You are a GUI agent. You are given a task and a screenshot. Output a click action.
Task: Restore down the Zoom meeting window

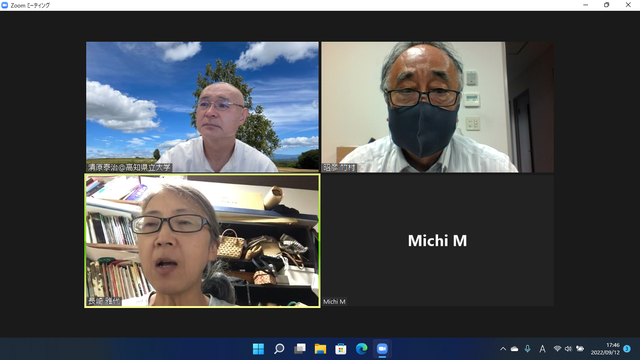(607, 5)
